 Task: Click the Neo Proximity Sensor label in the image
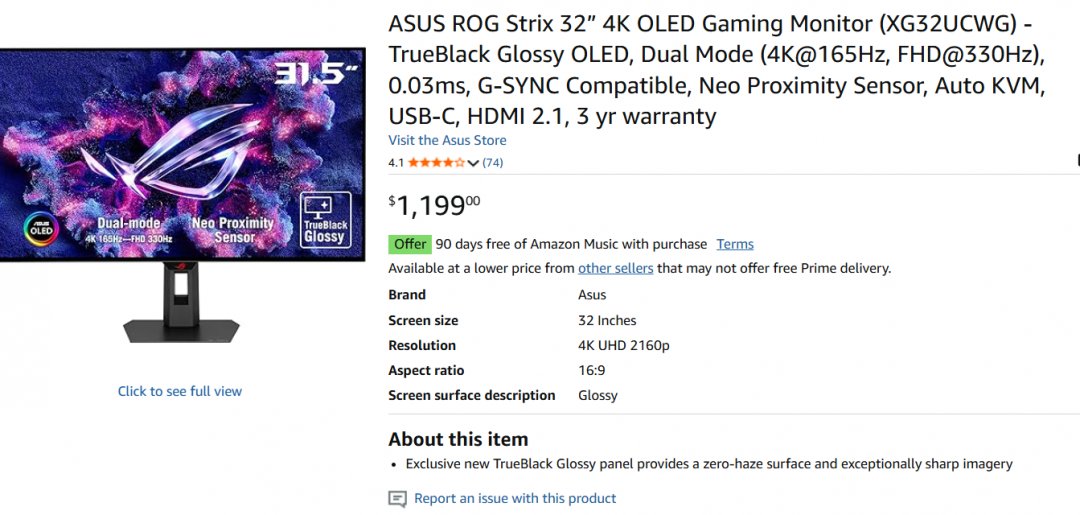point(233,230)
